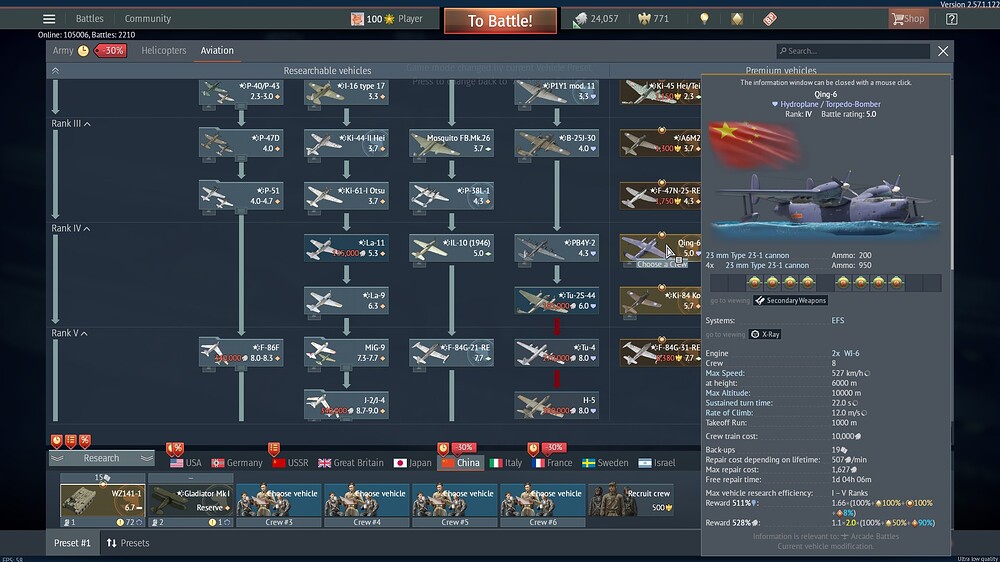Select the Tu-2S-44 bomber card
Viewport: 1000px width, 562px height.
557,300
